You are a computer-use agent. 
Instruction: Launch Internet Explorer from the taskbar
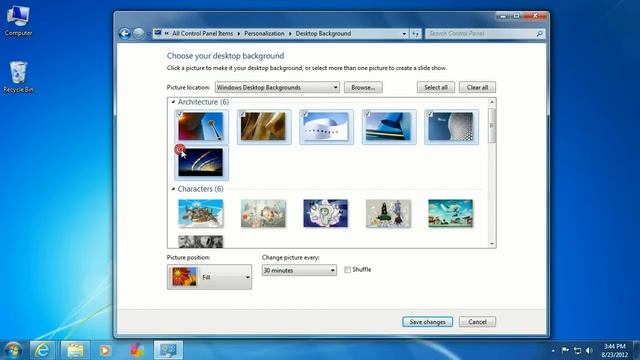42,350
